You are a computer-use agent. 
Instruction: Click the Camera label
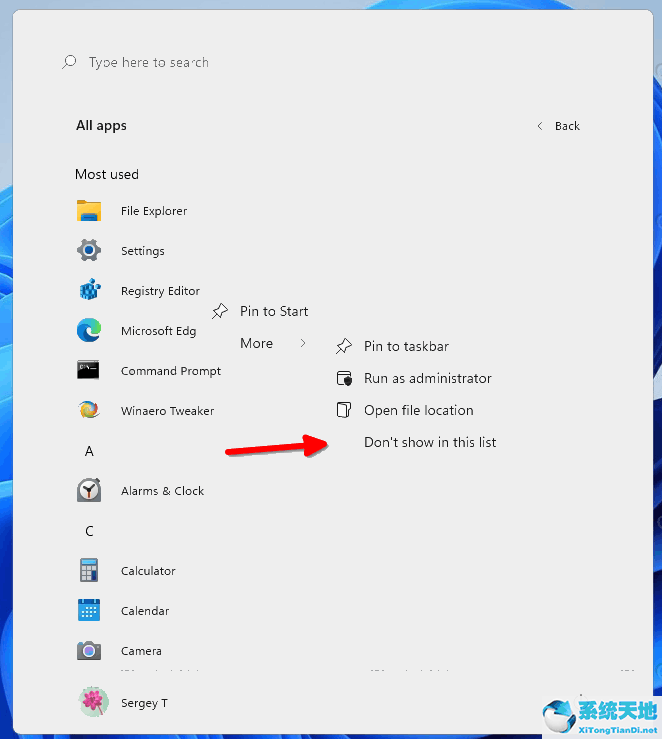pos(141,651)
